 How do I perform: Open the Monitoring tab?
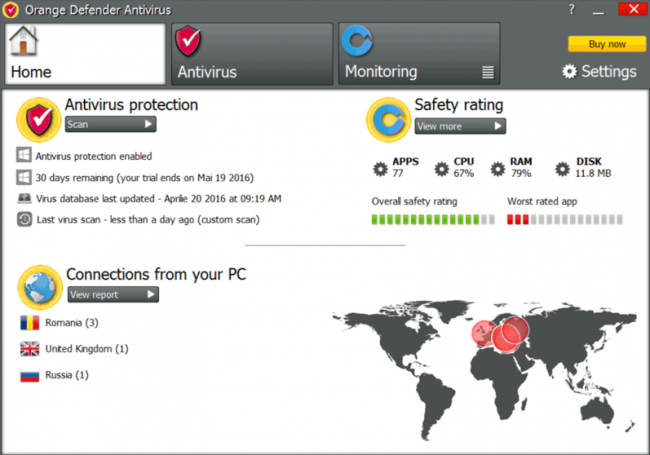[x=418, y=54]
